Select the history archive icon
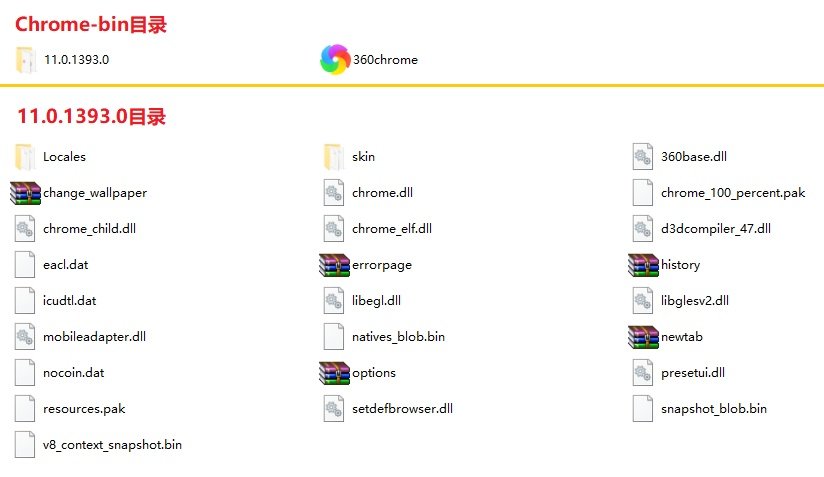The width and height of the screenshot is (824, 477). [x=643, y=265]
